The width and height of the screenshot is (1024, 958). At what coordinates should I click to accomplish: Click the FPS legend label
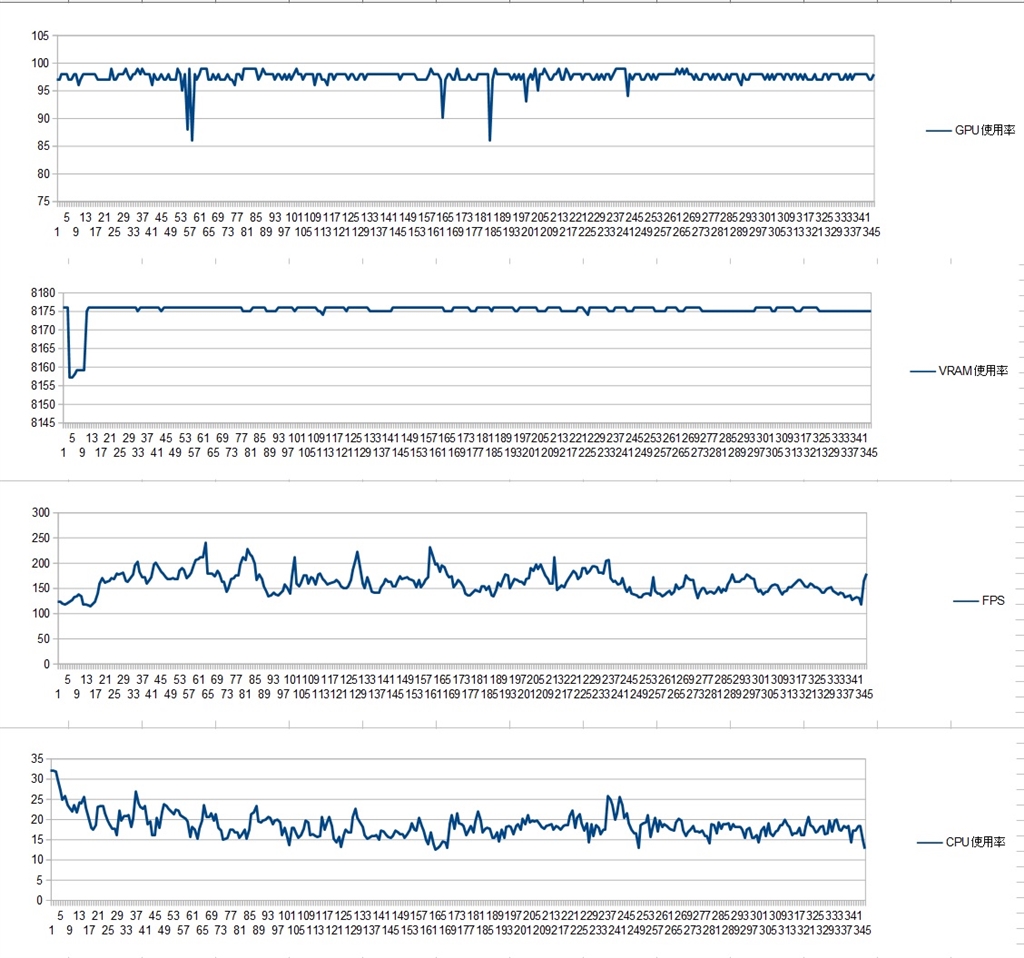tap(993, 600)
